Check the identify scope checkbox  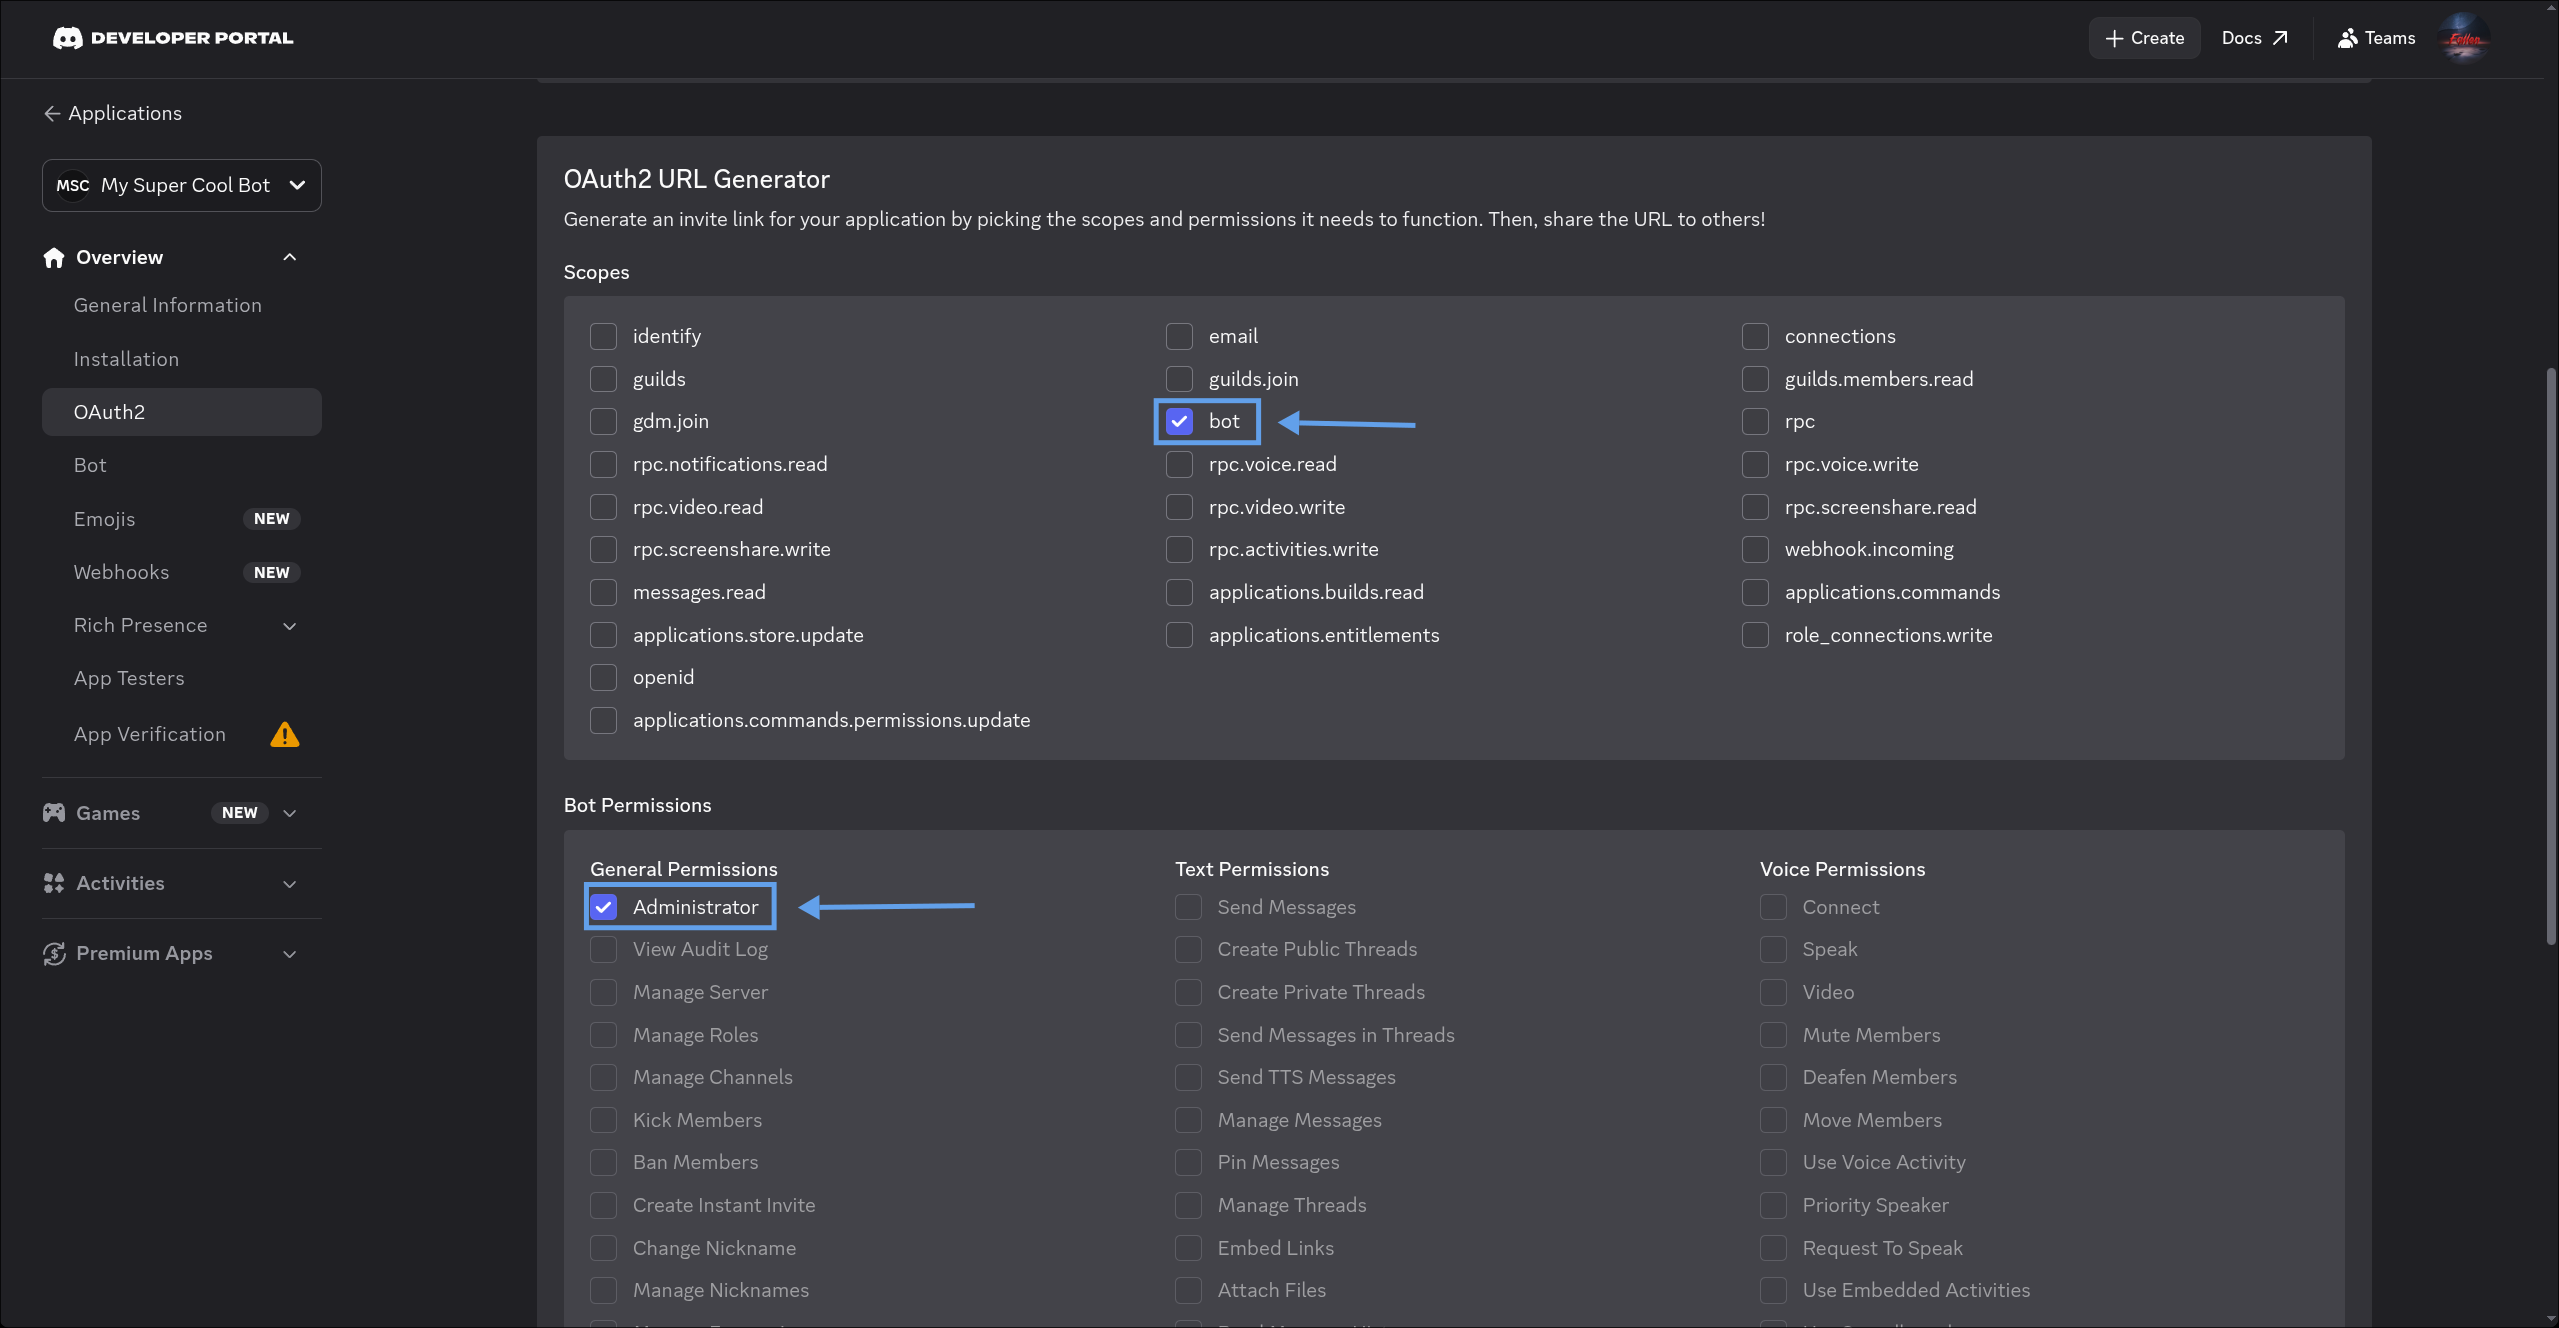click(603, 336)
